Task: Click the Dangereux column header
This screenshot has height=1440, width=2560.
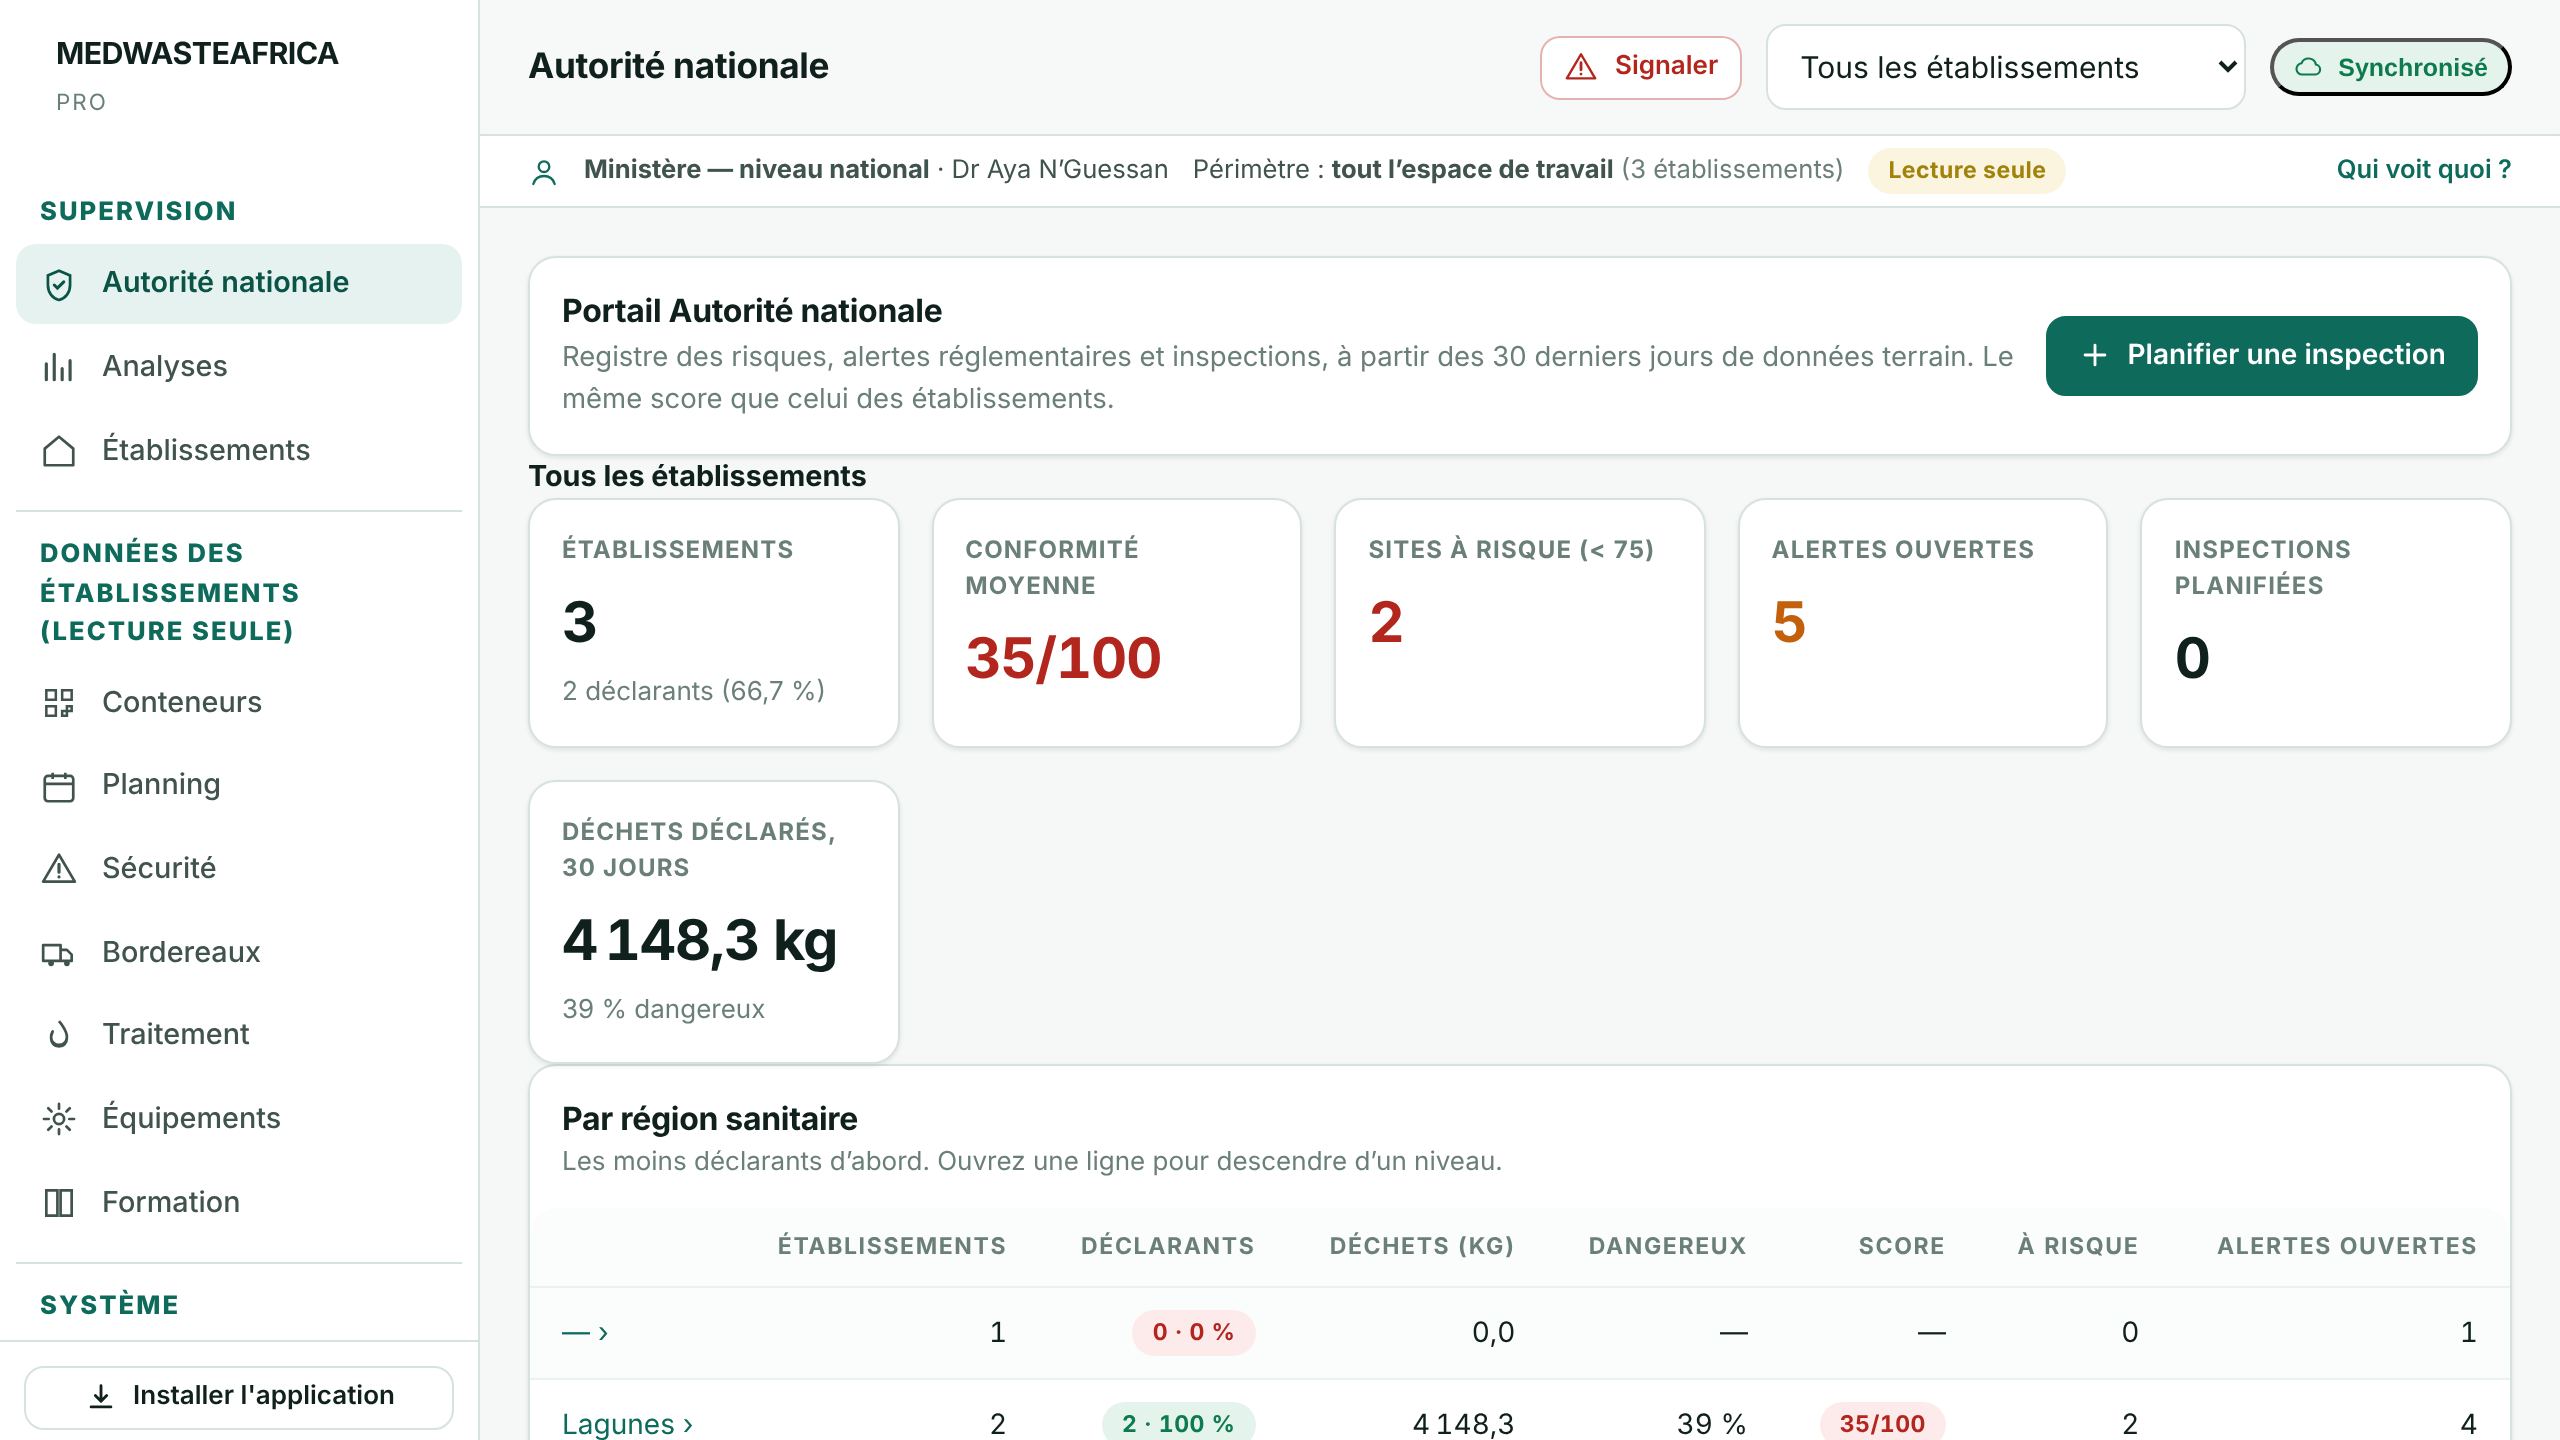Action: [x=1667, y=1247]
